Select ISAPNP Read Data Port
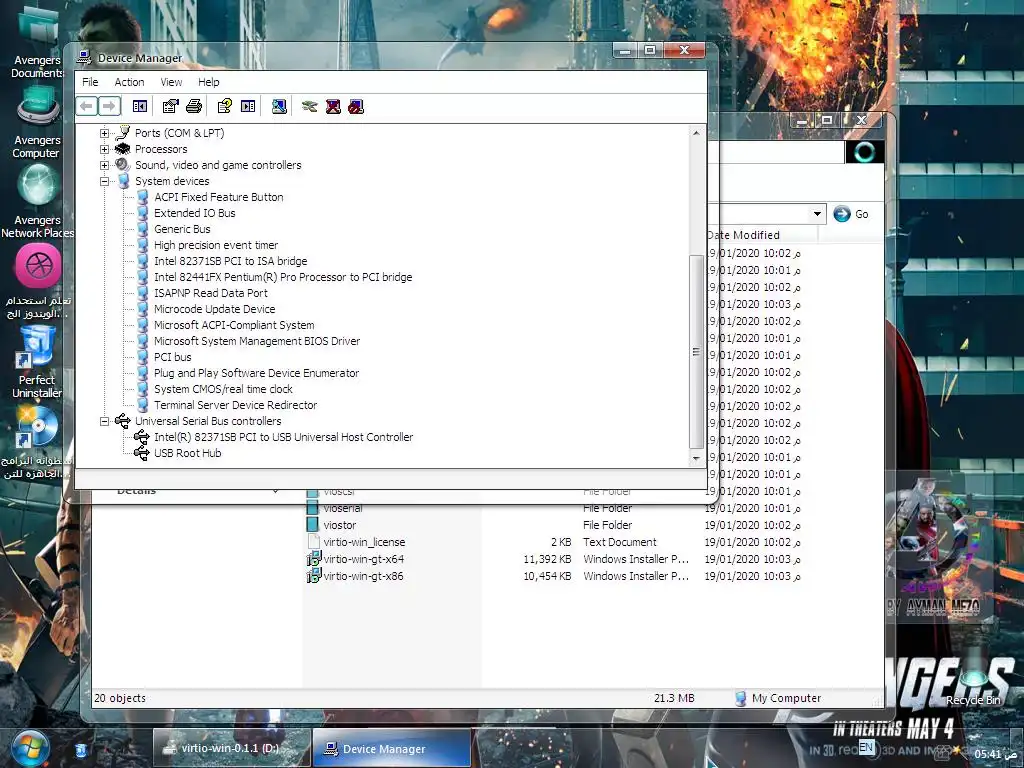The height and width of the screenshot is (768, 1024). (210, 293)
